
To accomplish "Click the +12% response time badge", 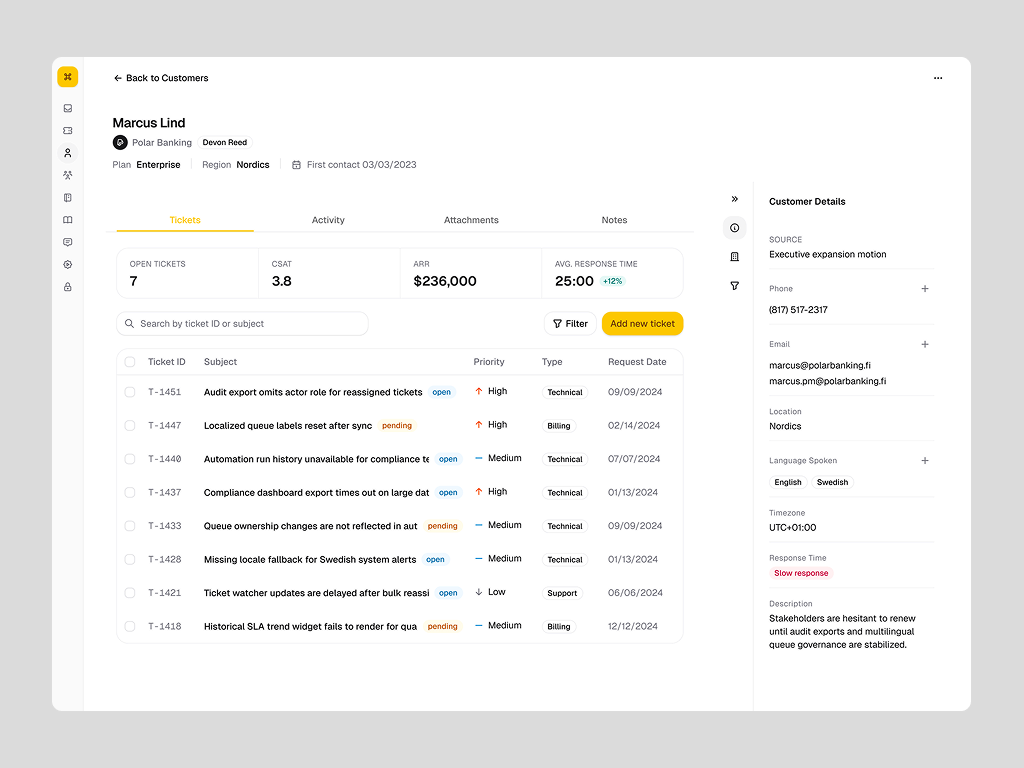I will click(612, 281).
